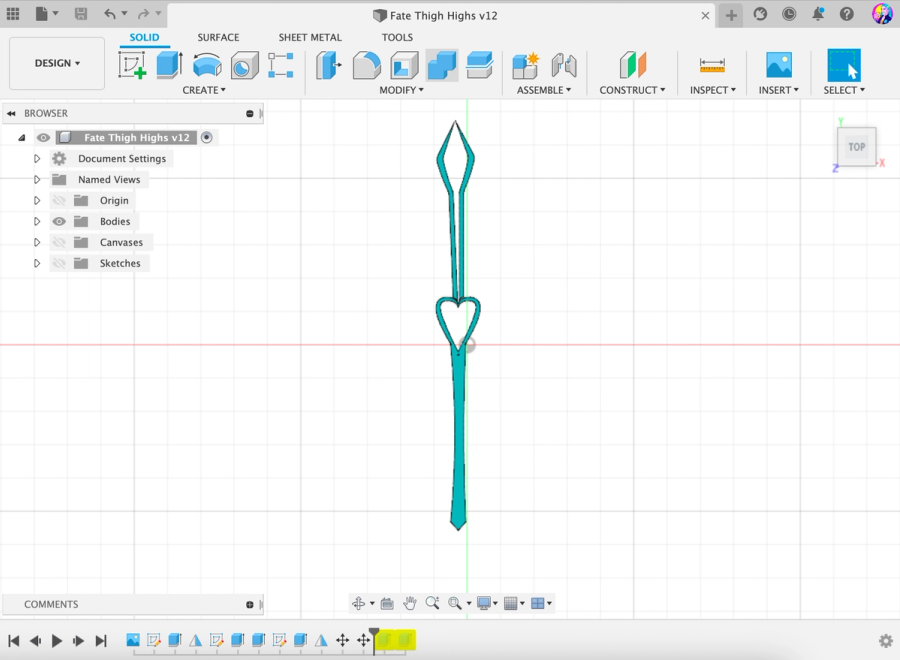This screenshot has height=660, width=900.
Task: Toggle Sketches folder visibility
Action: pyautogui.click(x=58, y=263)
